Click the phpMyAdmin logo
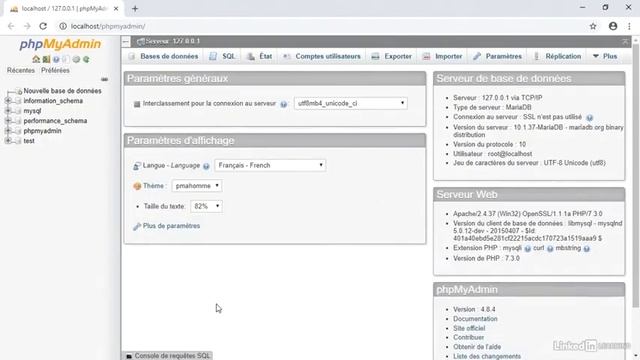640x360 pixels. 60,44
